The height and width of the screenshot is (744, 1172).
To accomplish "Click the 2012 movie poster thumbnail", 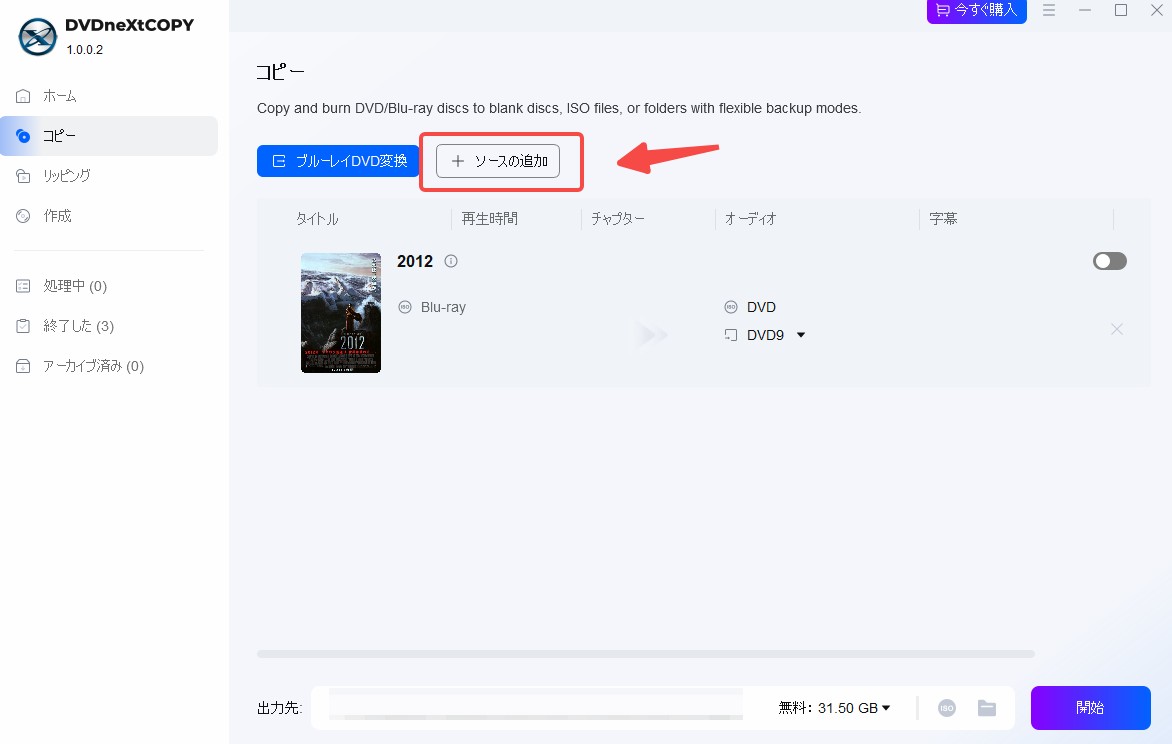I will [x=341, y=313].
